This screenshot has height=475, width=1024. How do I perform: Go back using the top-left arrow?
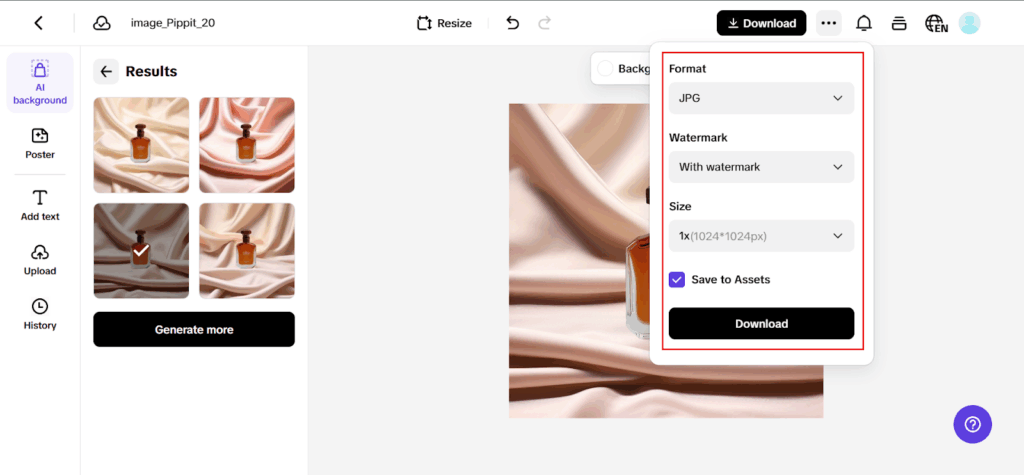(39, 23)
